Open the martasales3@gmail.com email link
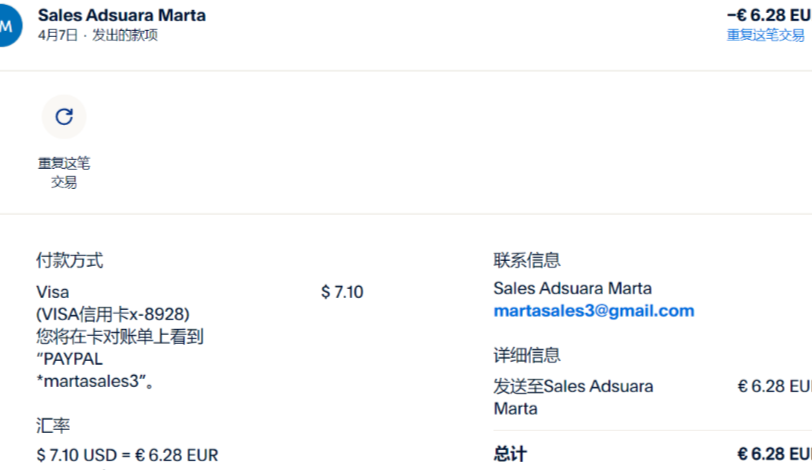The image size is (812, 470). point(593,311)
